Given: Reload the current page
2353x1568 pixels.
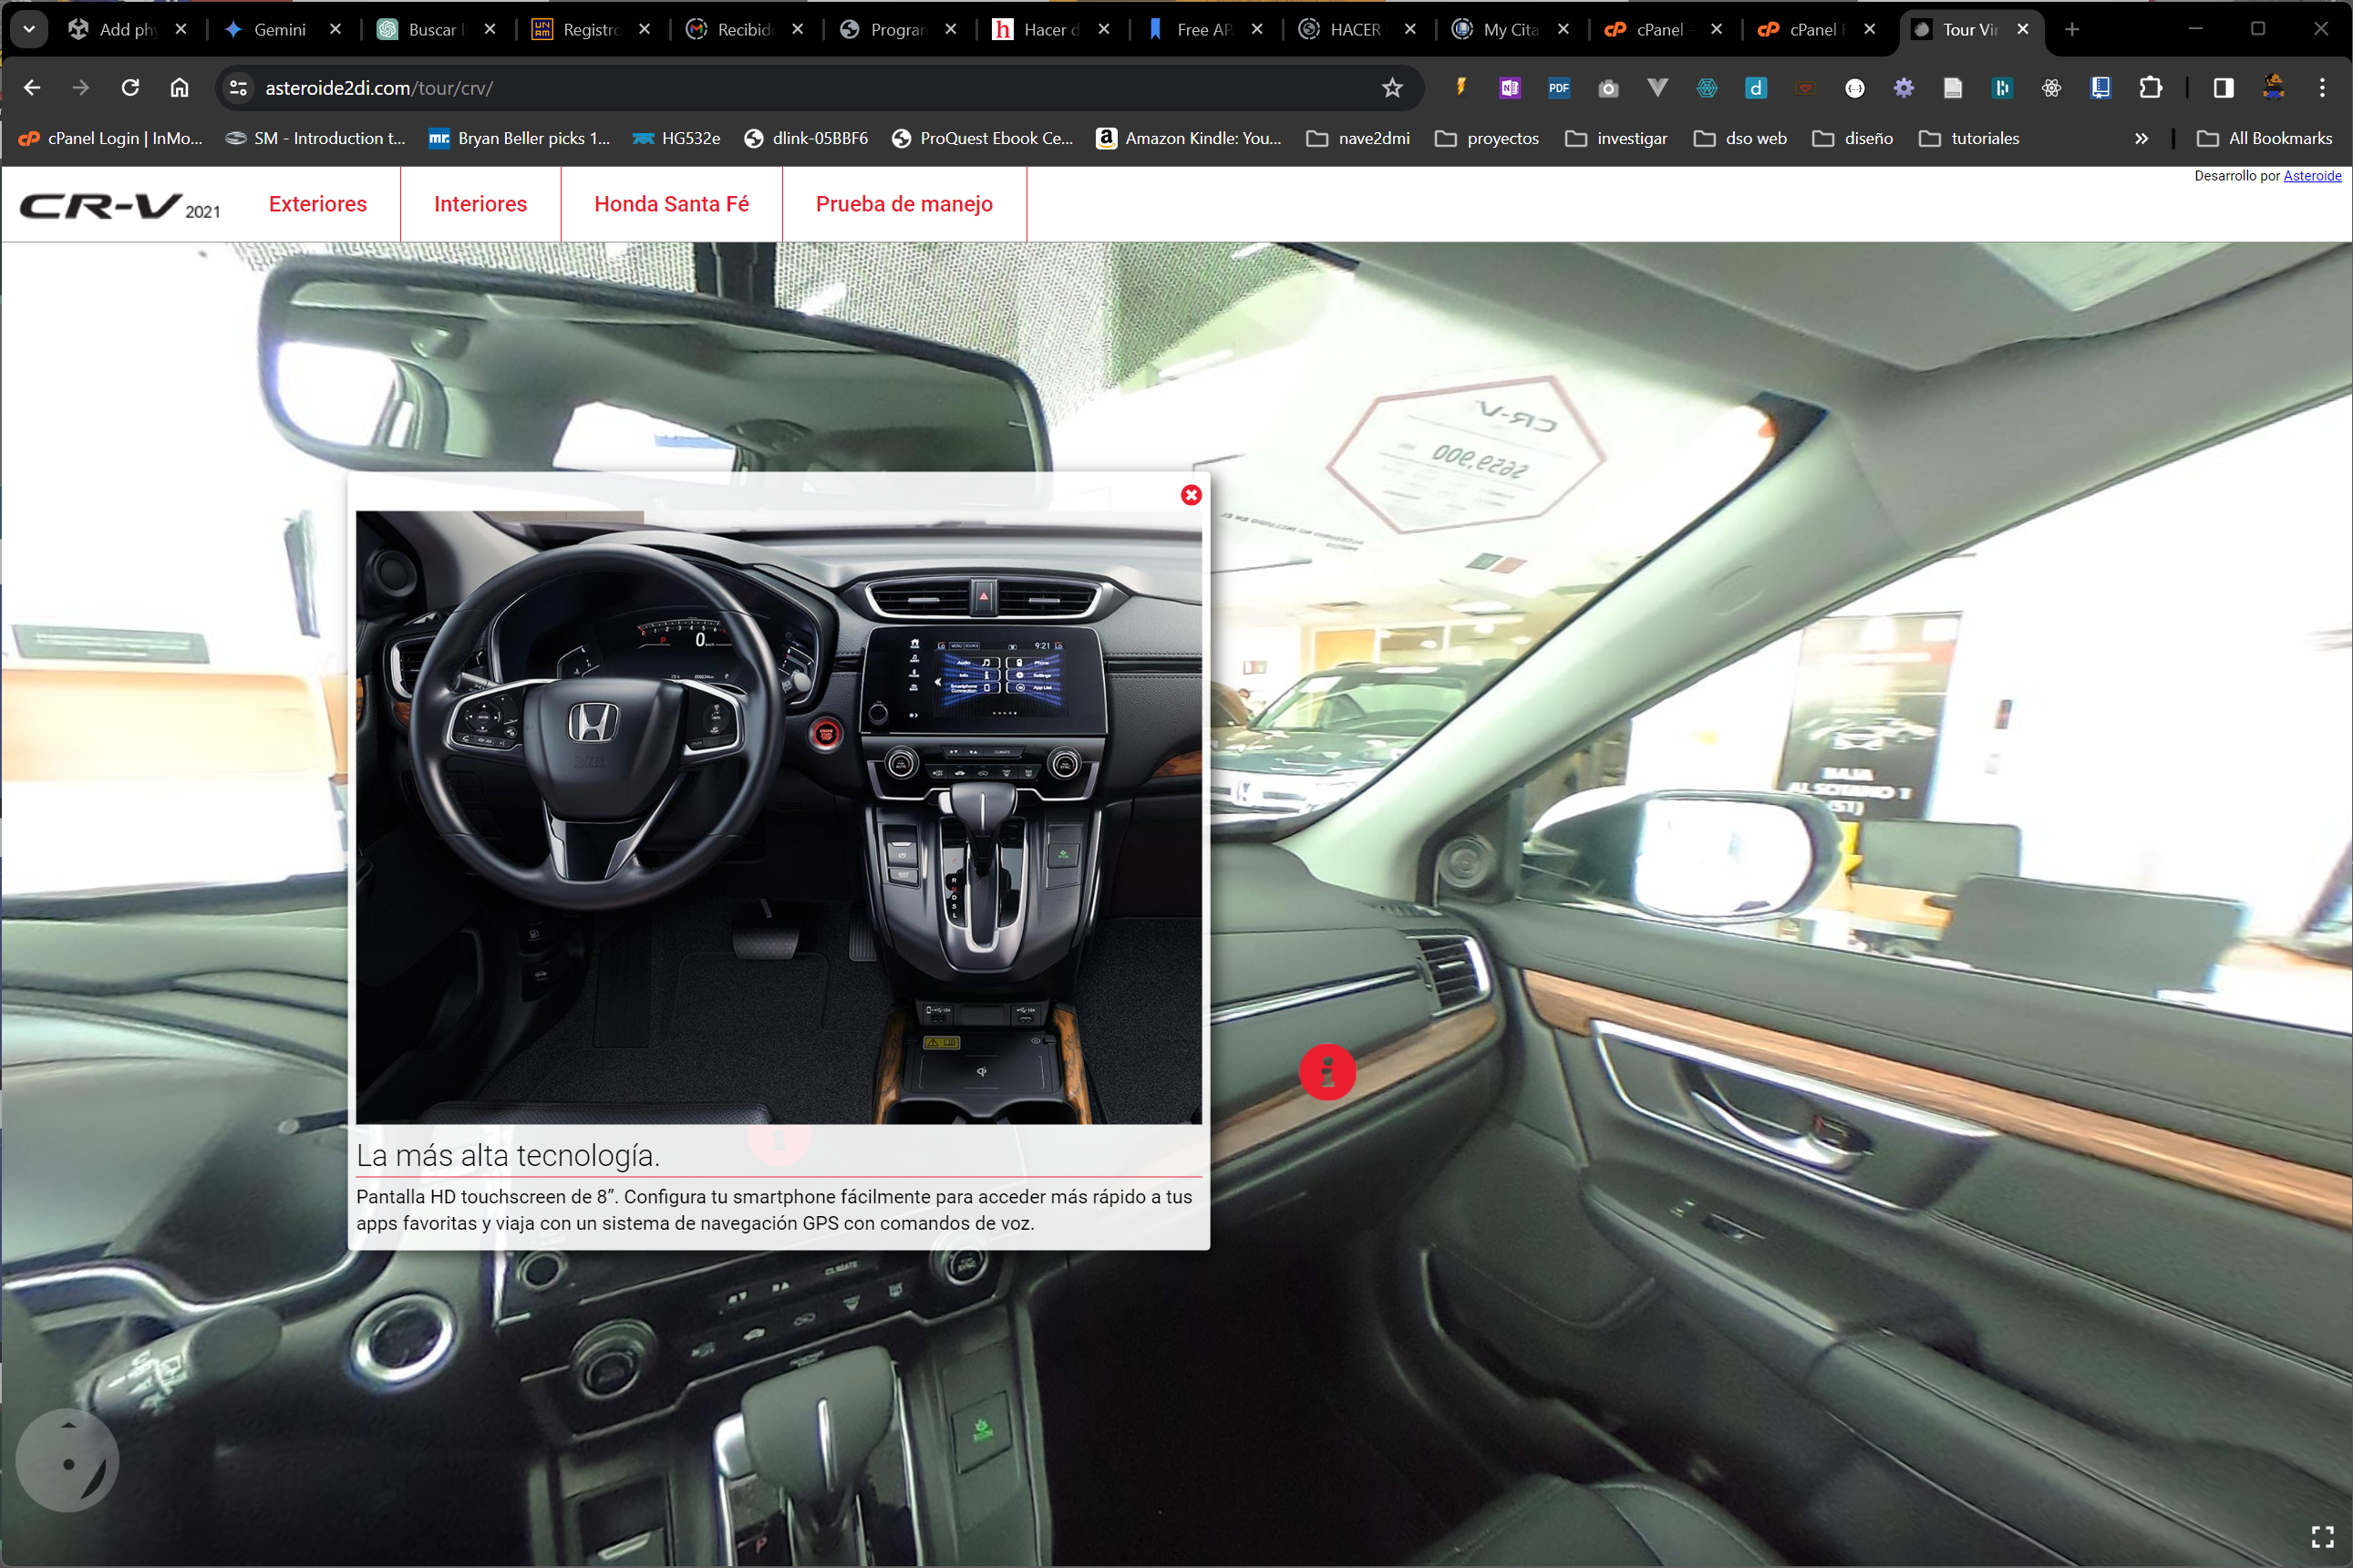Looking at the screenshot, I should (130, 88).
